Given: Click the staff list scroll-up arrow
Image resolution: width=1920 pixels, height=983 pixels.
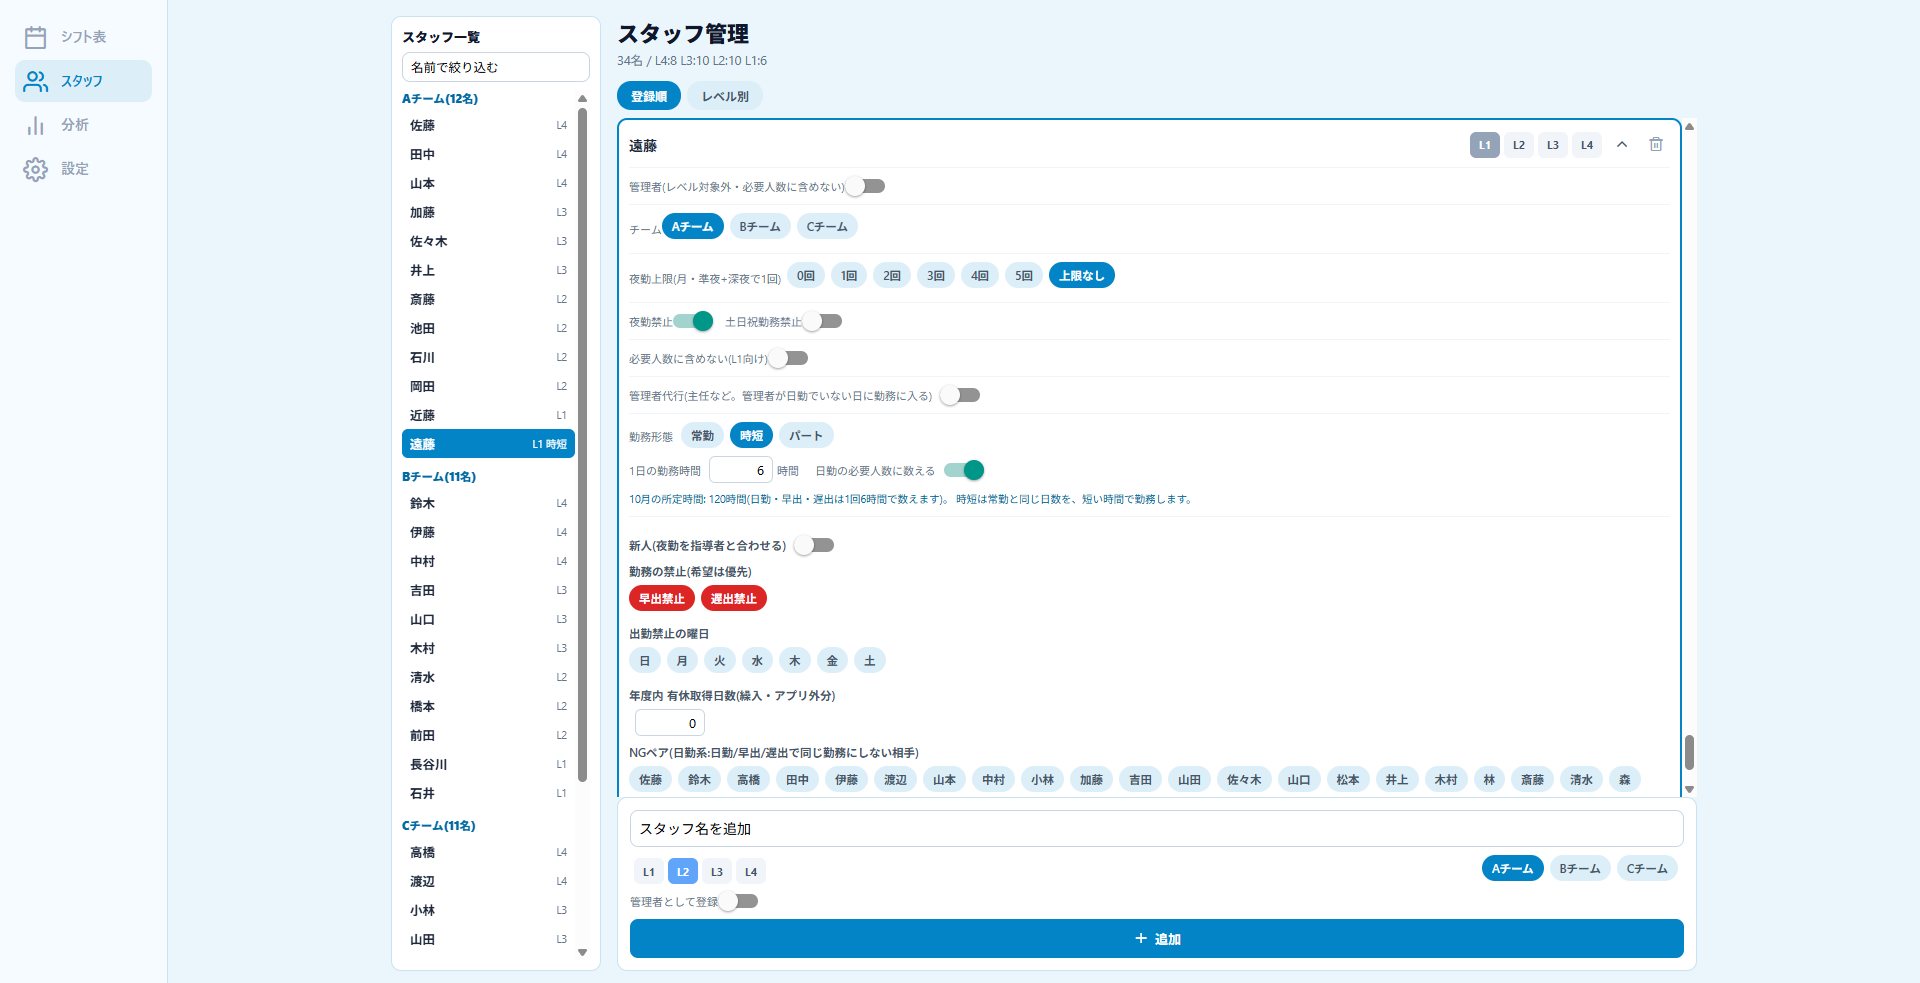Looking at the screenshot, I should tap(583, 99).
